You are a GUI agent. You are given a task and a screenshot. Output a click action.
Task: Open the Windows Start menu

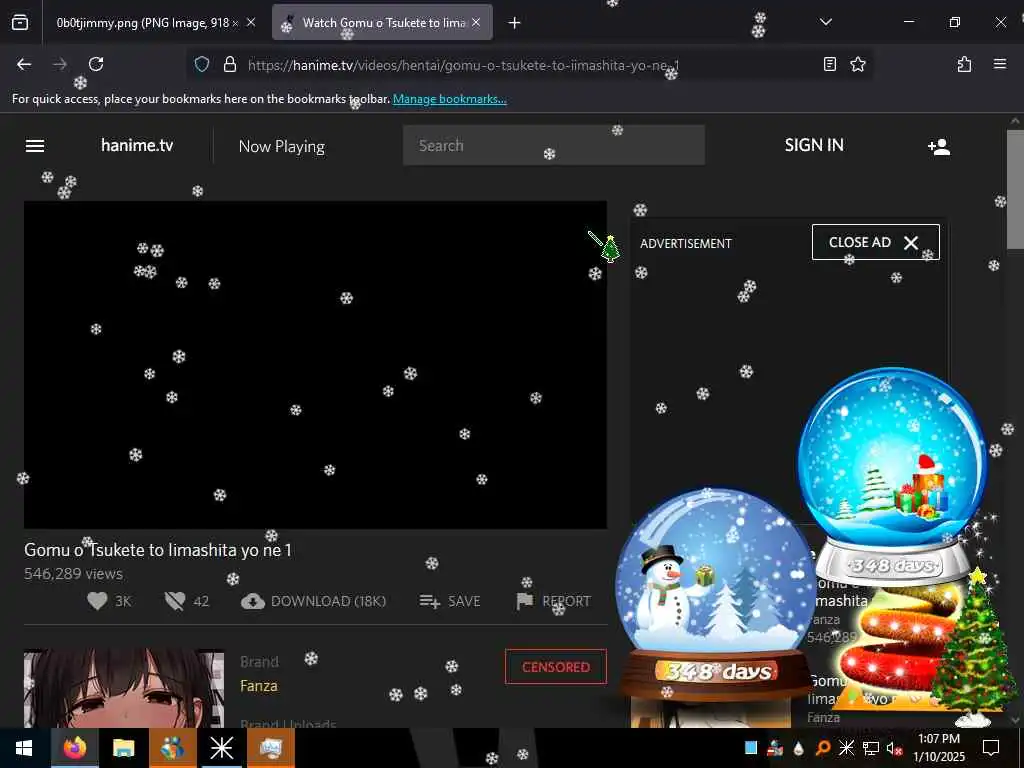click(x=24, y=748)
